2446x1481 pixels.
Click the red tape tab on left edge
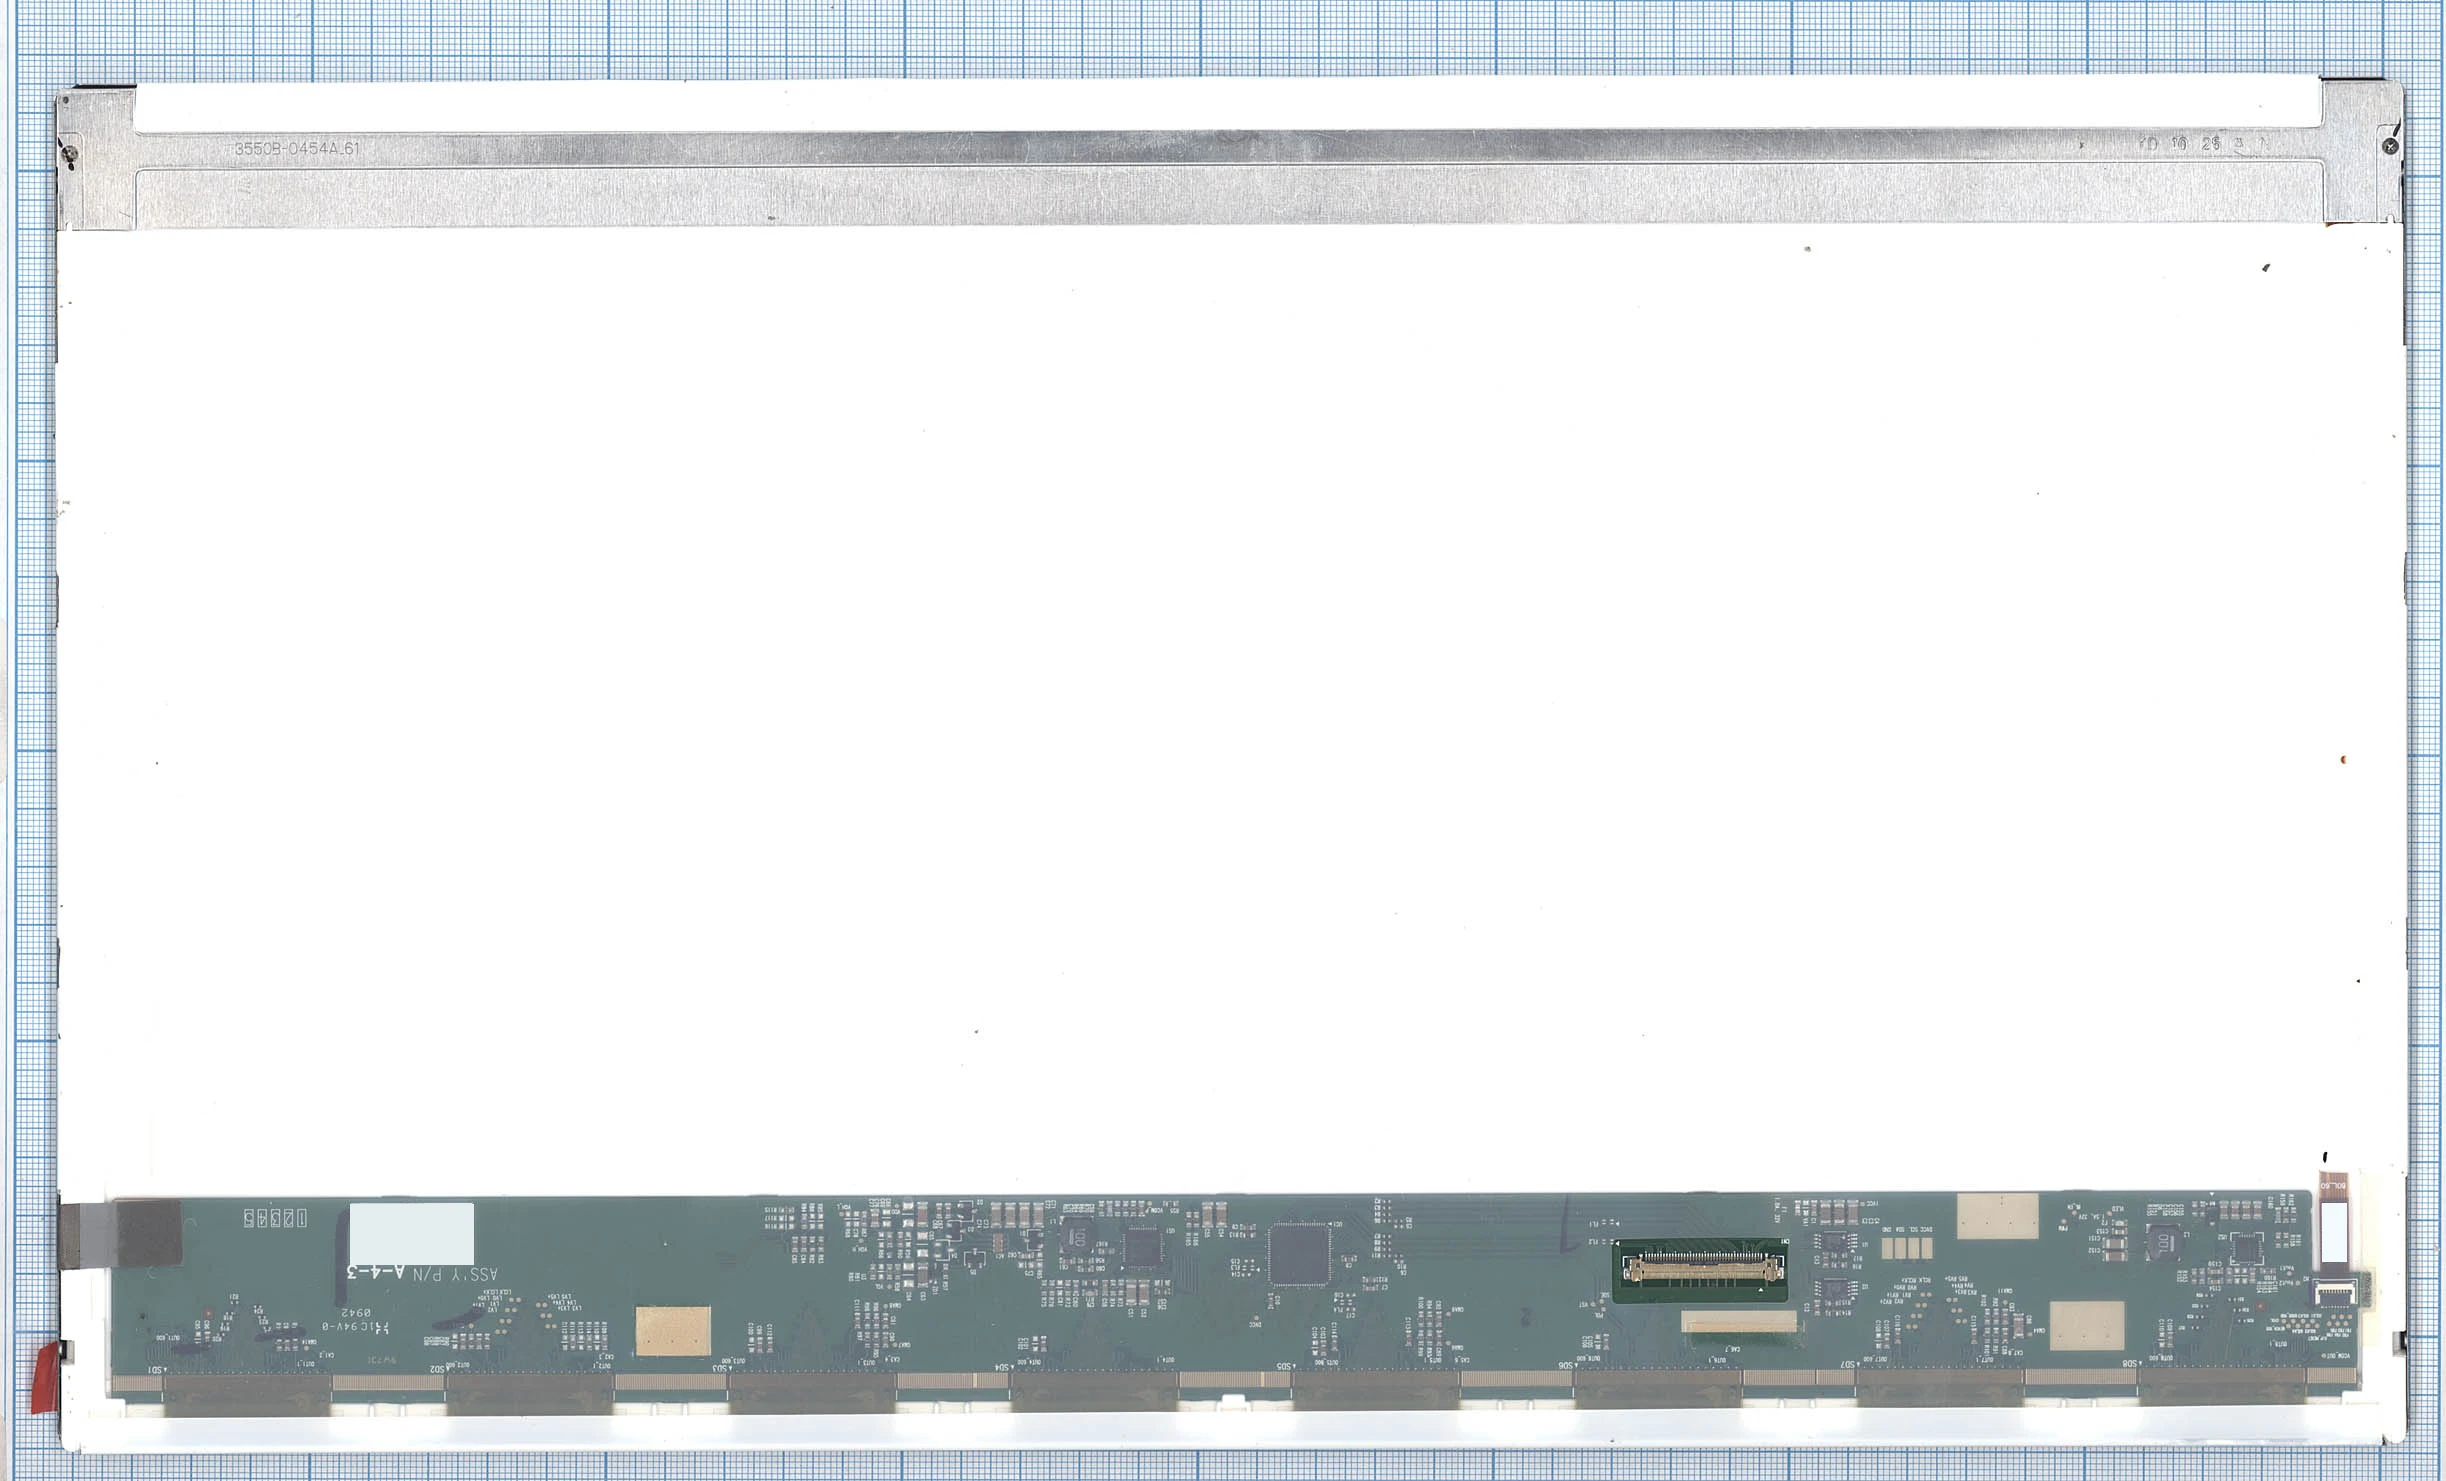click(46, 1378)
